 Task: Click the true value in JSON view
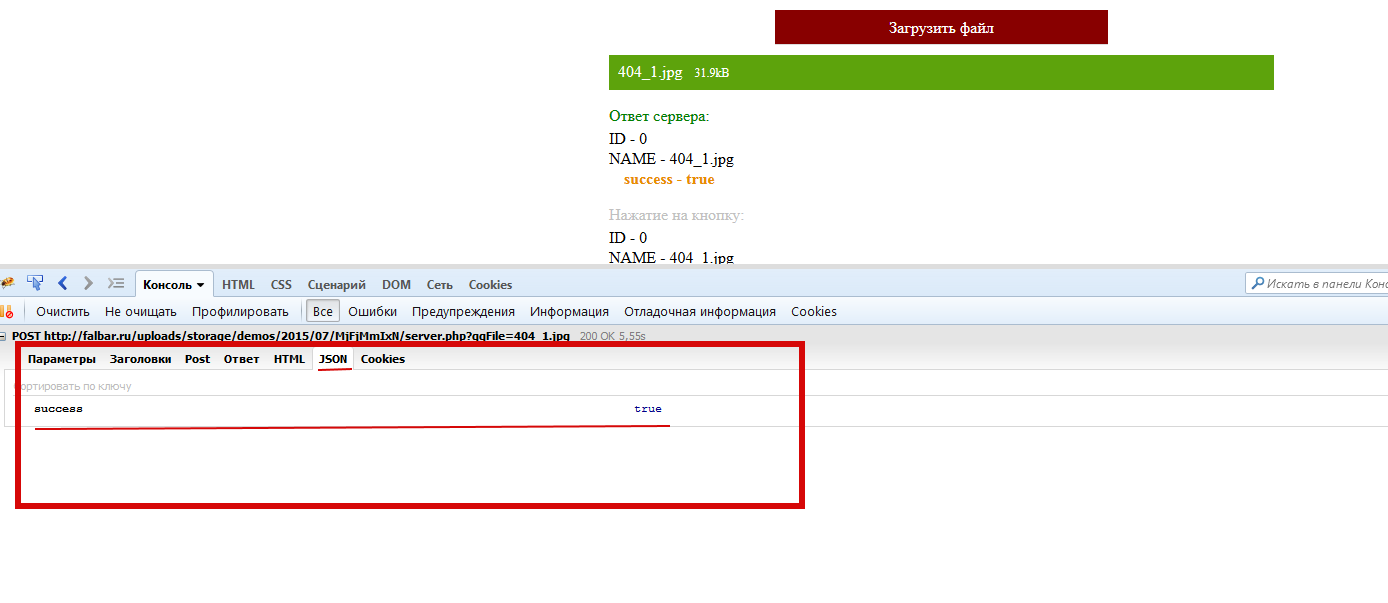click(648, 409)
